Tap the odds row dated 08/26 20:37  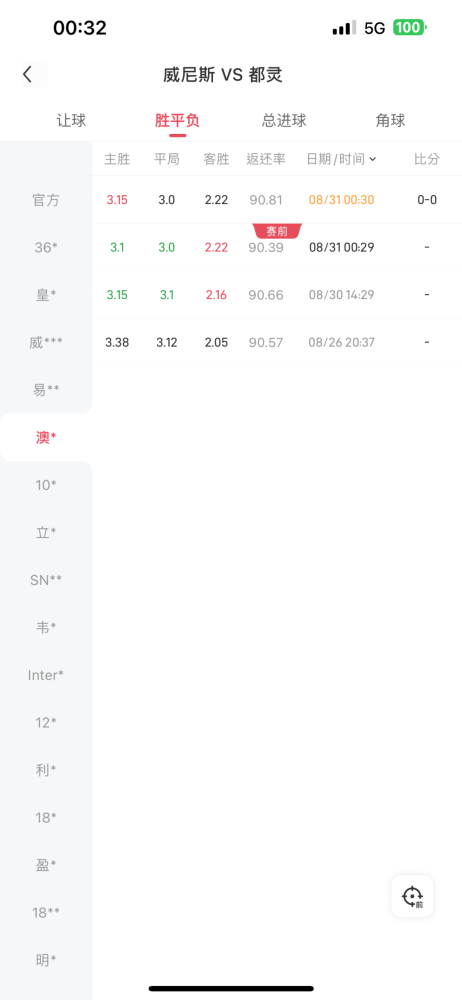[277, 342]
